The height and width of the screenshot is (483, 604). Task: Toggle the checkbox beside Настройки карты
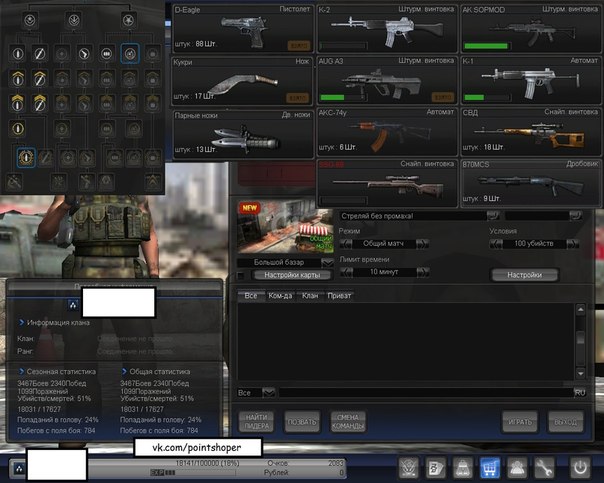coord(241,275)
